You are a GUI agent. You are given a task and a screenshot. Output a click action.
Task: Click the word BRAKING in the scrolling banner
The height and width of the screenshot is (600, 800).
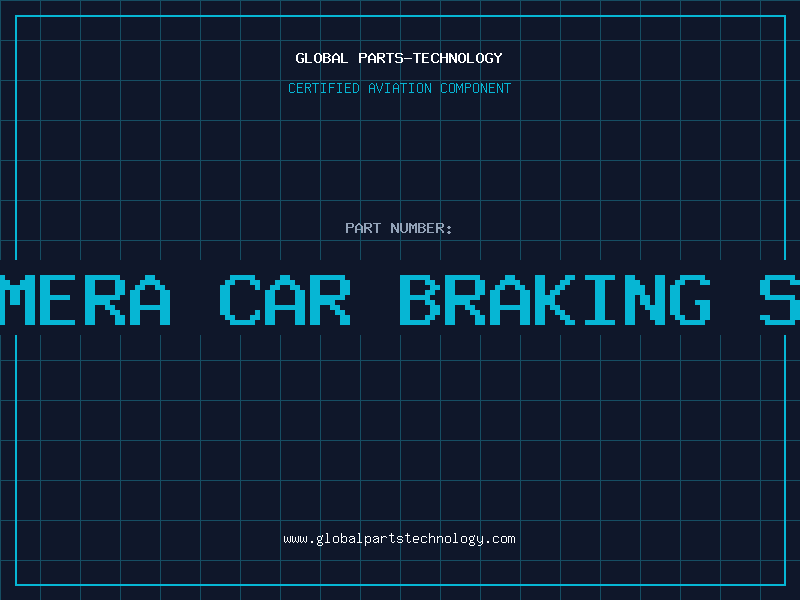(555, 299)
